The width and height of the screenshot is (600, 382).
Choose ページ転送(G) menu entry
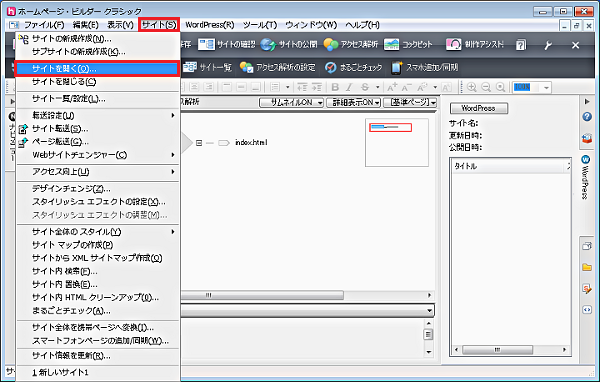click(97, 142)
